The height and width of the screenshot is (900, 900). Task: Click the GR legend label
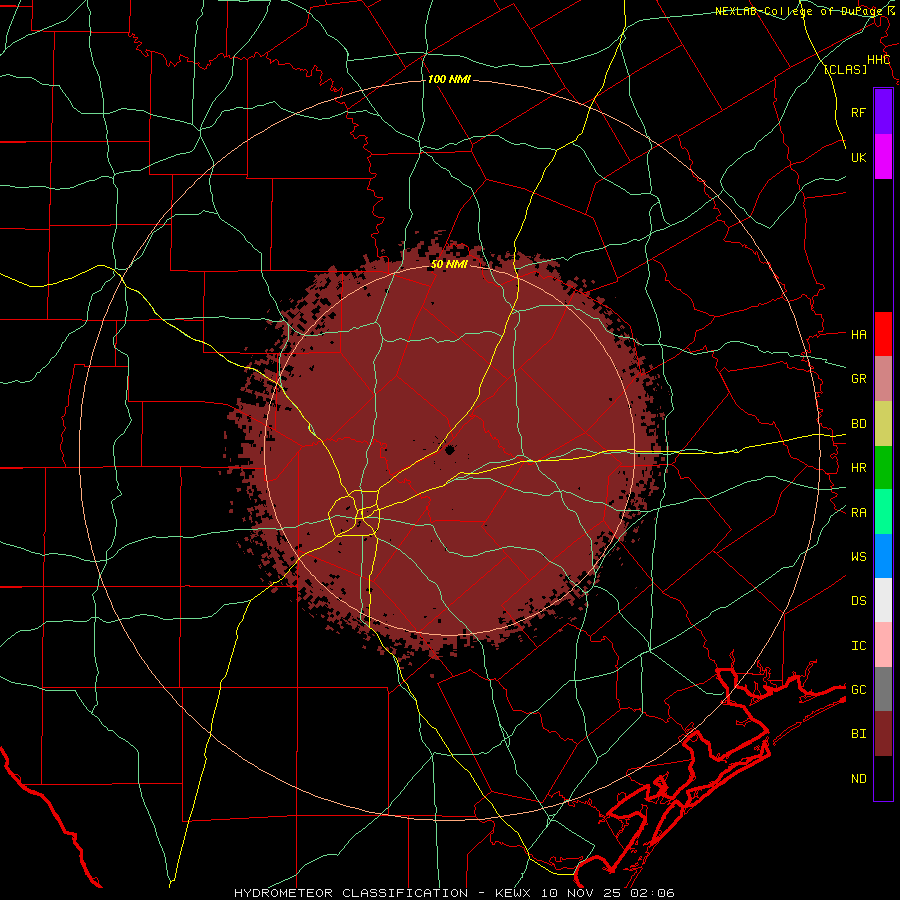858,379
